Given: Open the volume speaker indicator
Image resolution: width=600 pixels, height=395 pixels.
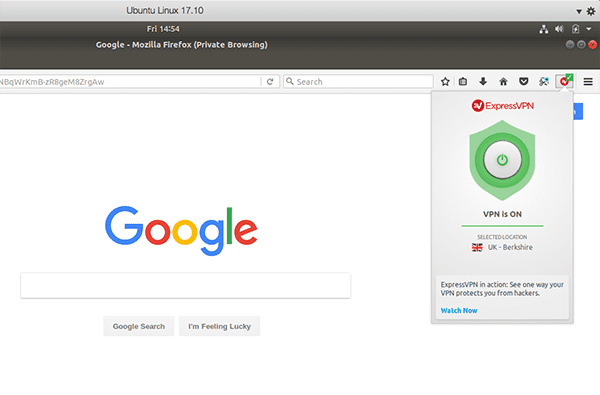Looking at the screenshot, I should [x=559, y=29].
